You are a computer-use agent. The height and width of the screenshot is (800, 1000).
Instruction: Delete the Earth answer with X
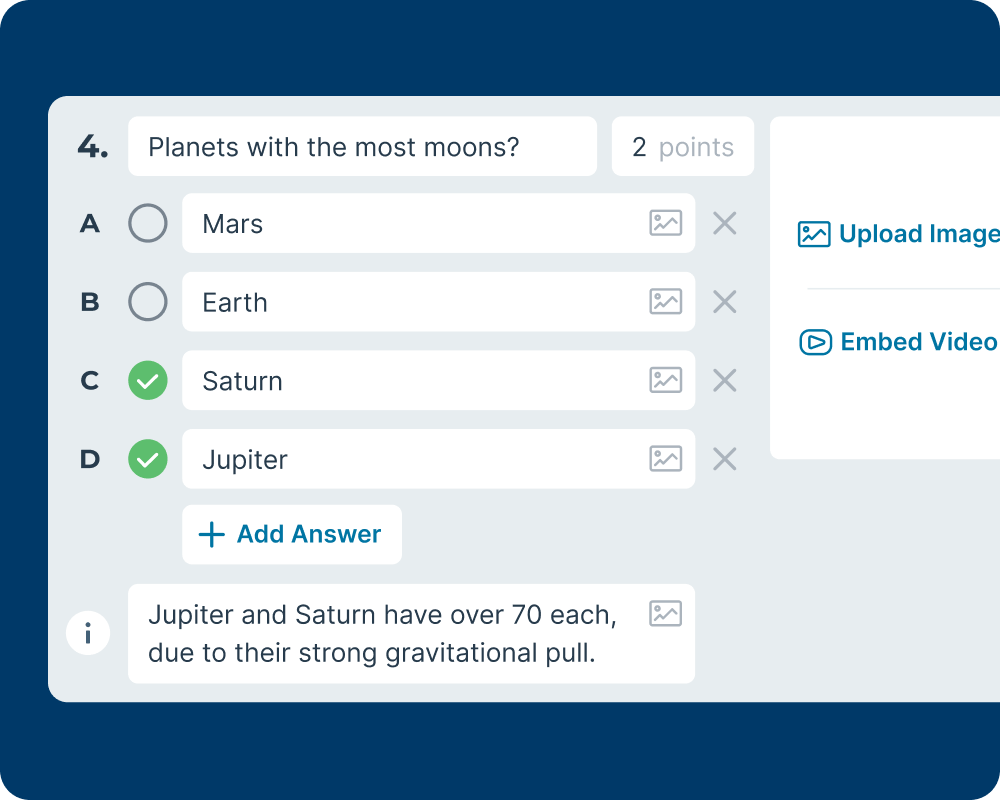coord(725,301)
